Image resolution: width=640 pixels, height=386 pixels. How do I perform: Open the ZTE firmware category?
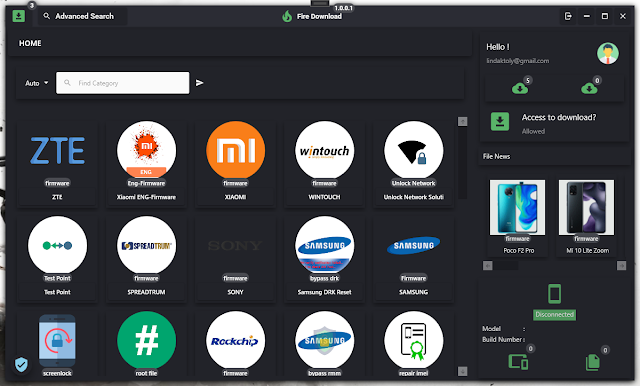(x=57, y=163)
